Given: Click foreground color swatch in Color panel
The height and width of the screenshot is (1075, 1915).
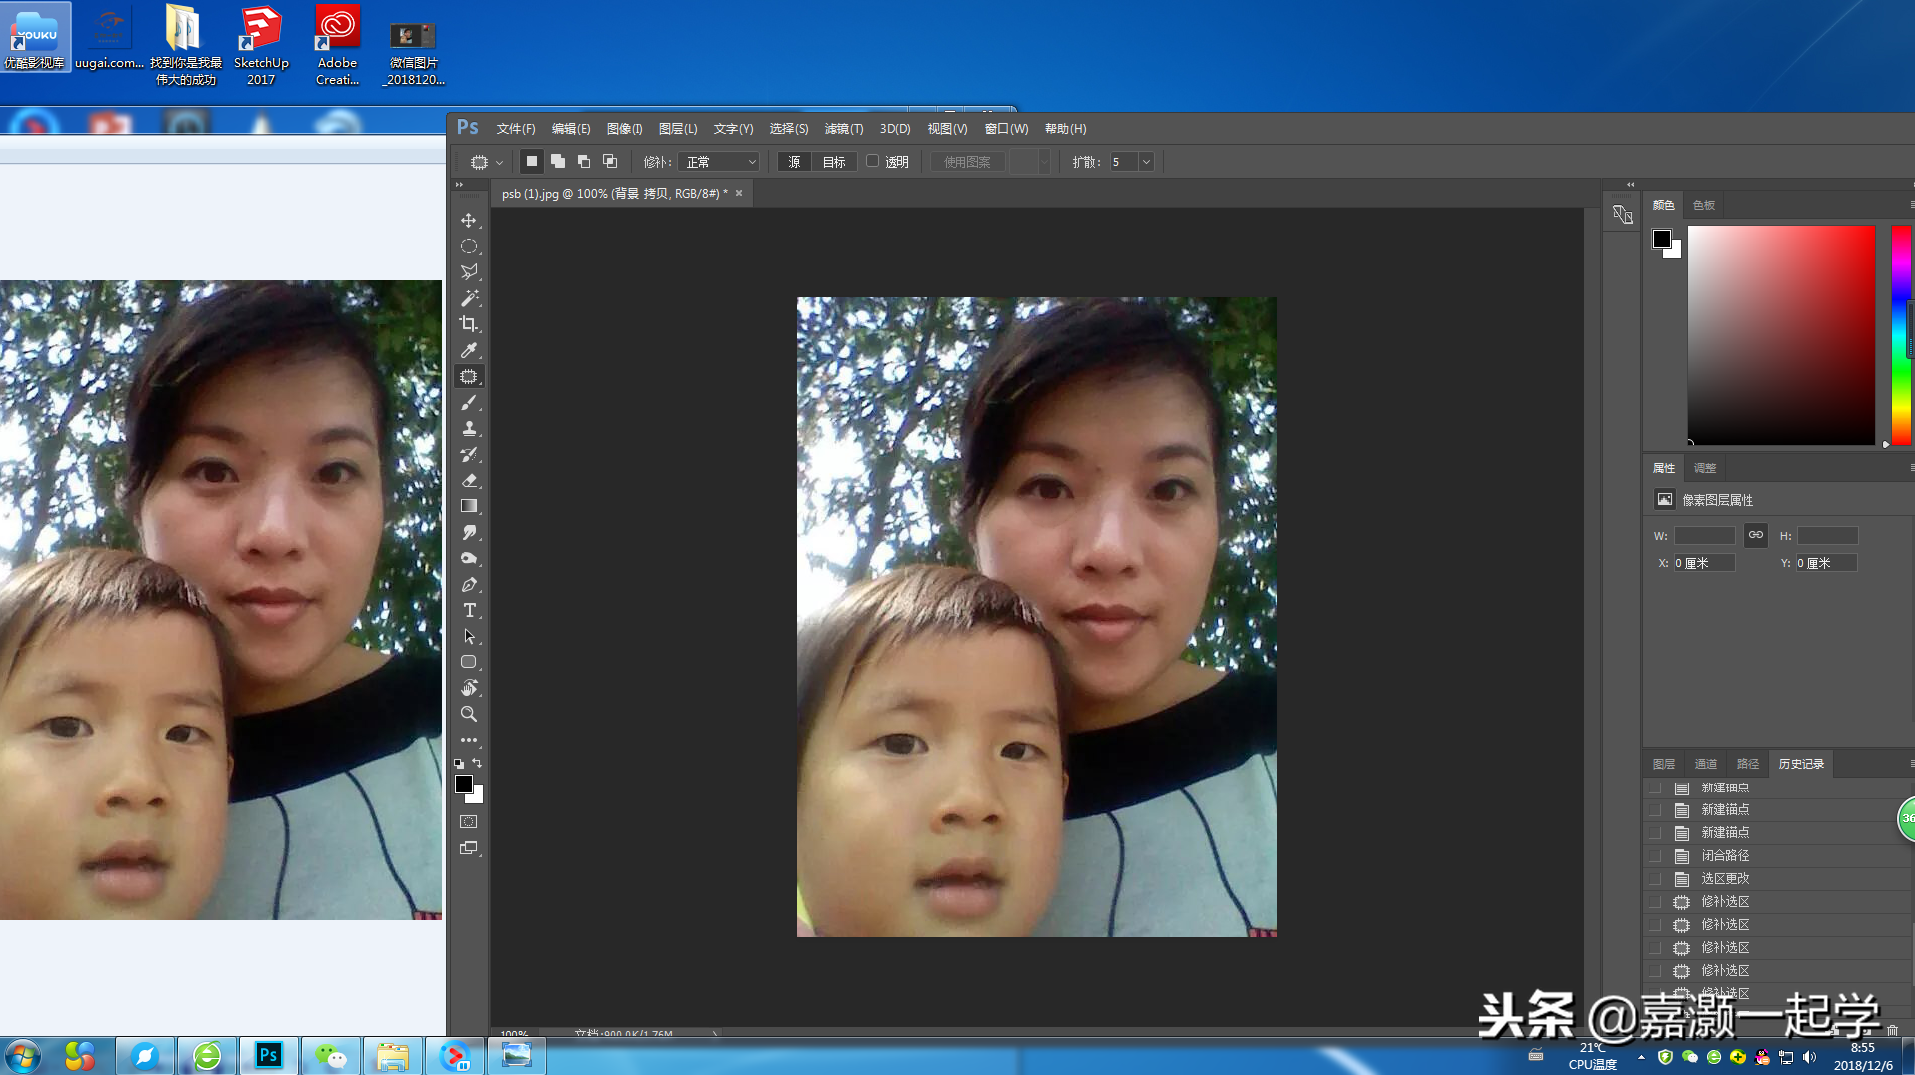Looking at the screenshot, I should point(1662,239).
